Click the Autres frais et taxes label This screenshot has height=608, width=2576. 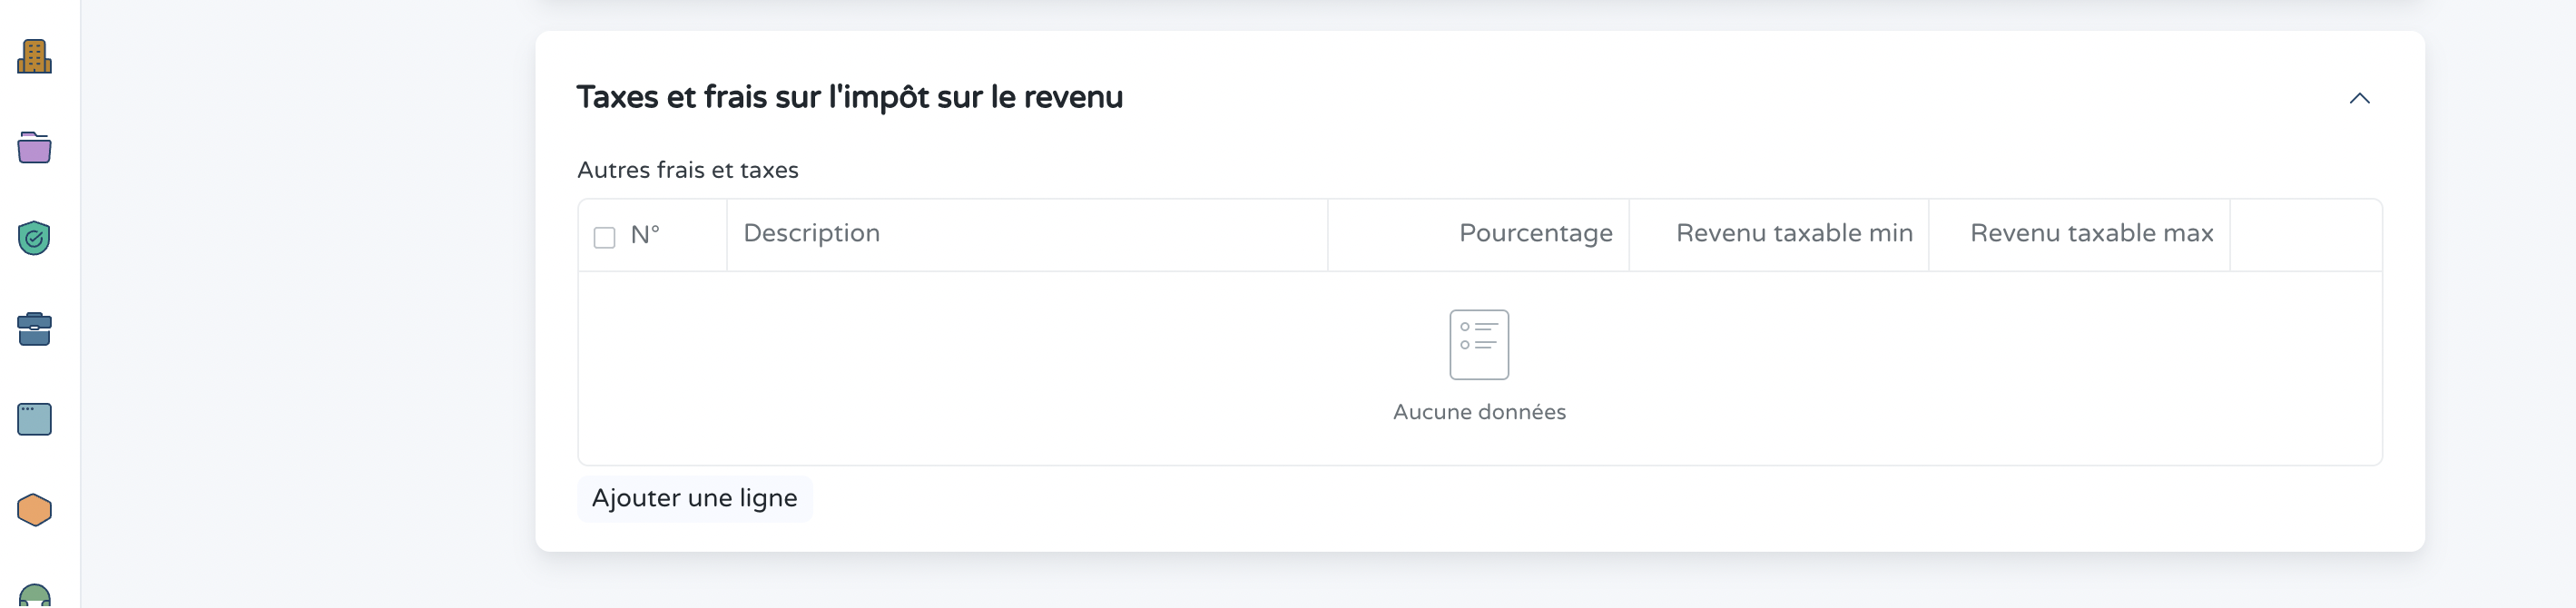tap(687, 169)
